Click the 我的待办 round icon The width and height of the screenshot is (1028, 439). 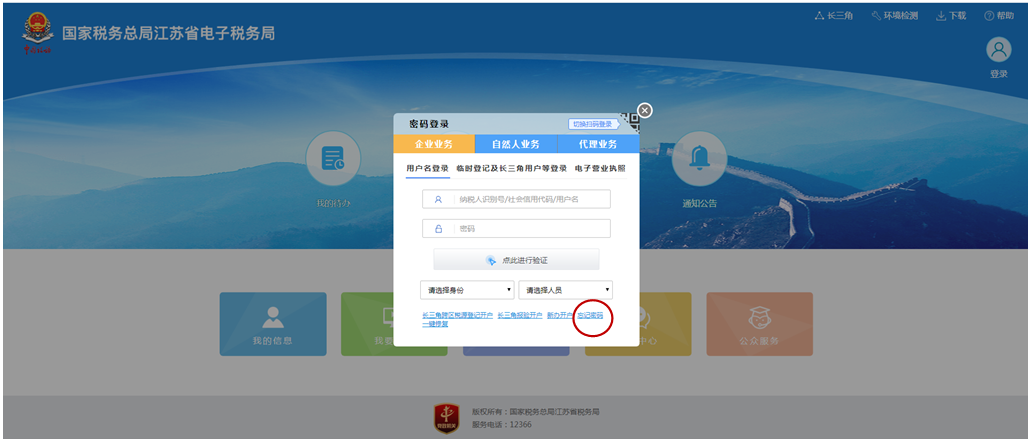point(333,159)
